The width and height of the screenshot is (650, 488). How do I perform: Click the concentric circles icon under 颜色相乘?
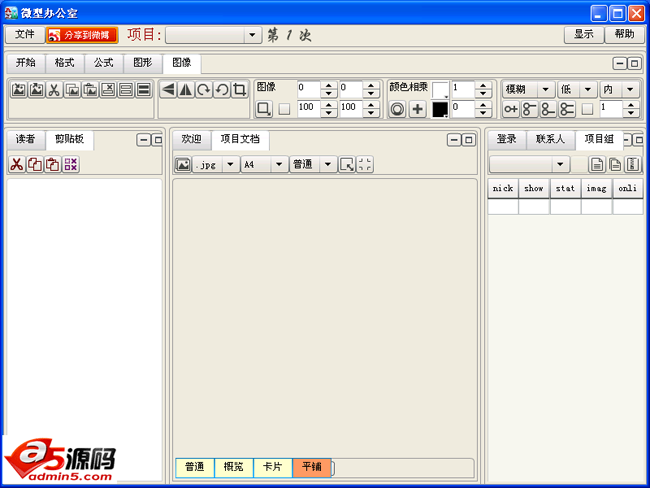pyautogui.click(x=397, y=109)
